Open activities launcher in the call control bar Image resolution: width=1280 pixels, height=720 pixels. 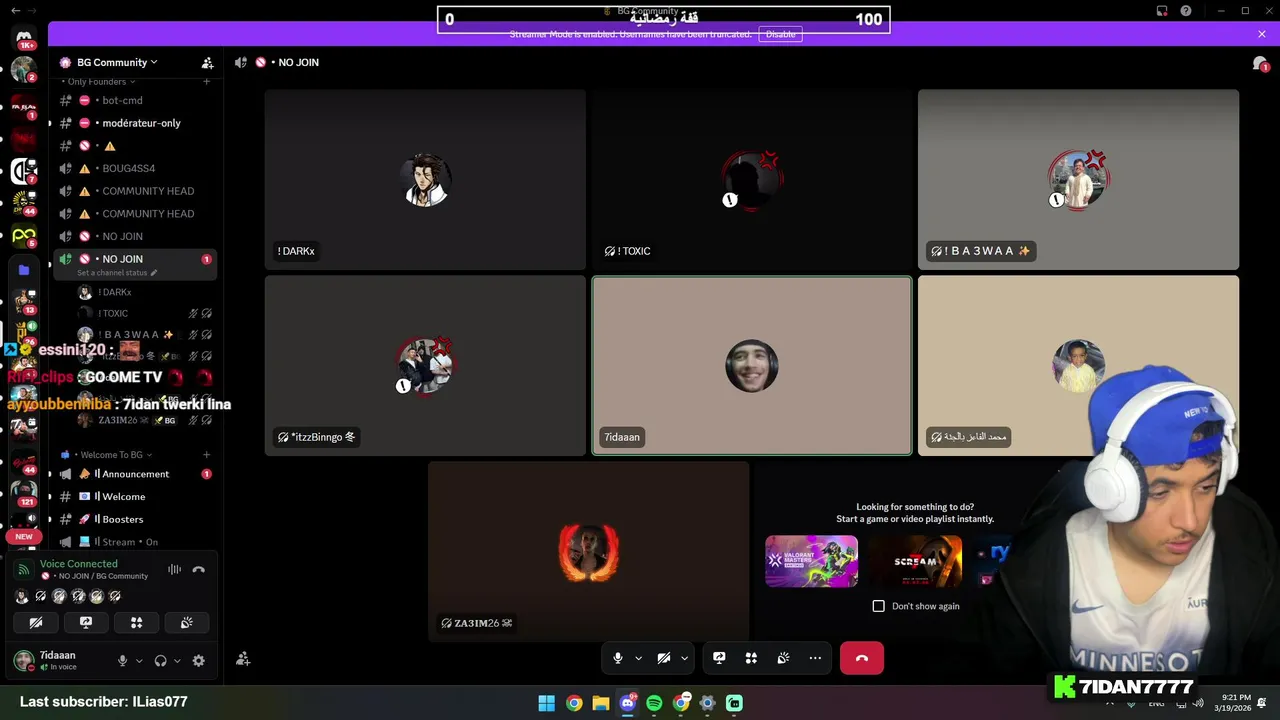pyautogui.click(x=751, y=658)
